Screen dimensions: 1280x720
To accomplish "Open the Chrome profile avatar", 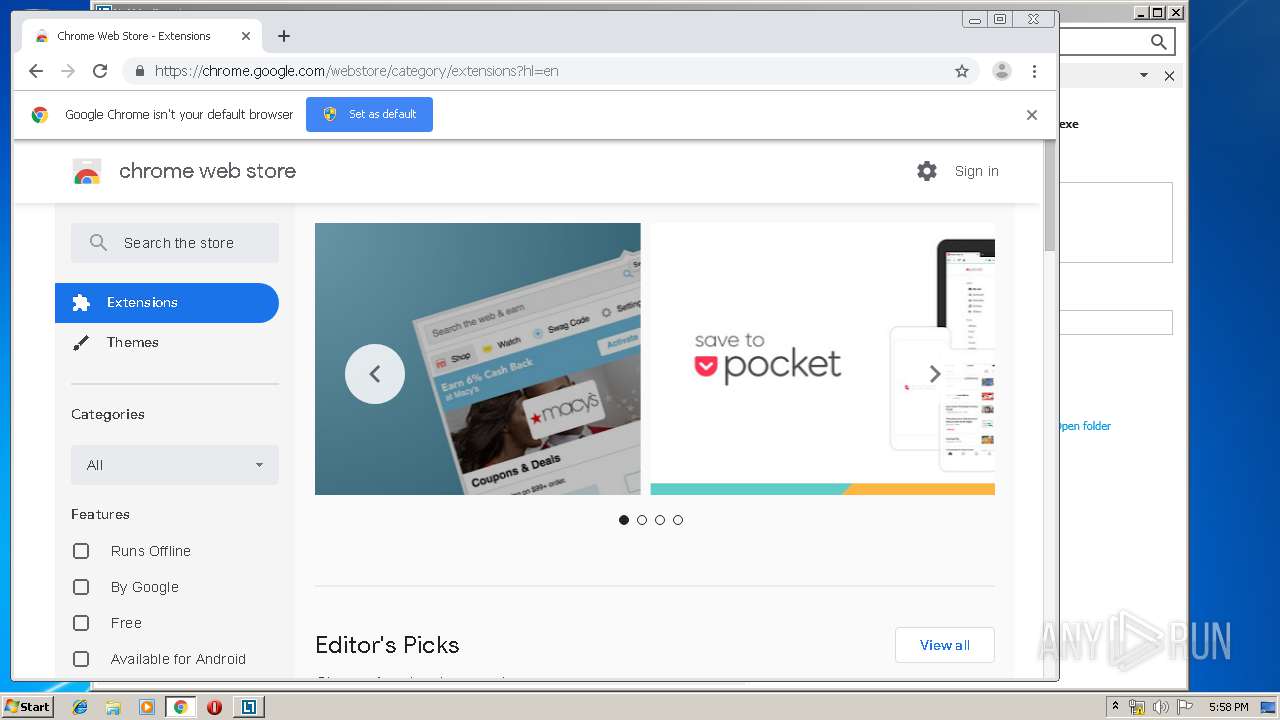I will (1001, 71).
